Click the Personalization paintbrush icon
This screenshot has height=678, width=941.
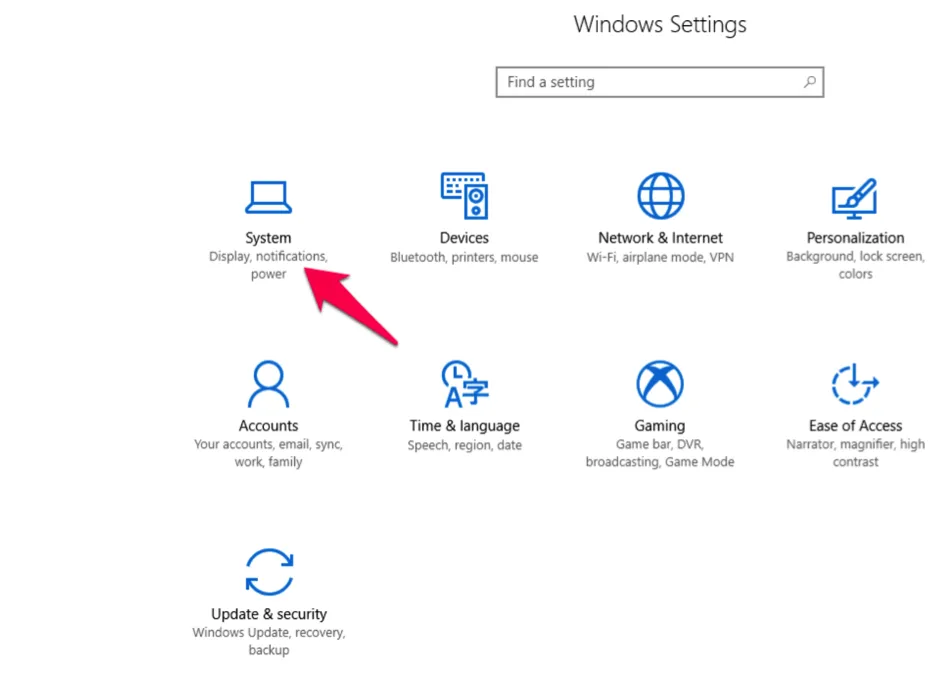pyautogui.click(x=855, y=196)
